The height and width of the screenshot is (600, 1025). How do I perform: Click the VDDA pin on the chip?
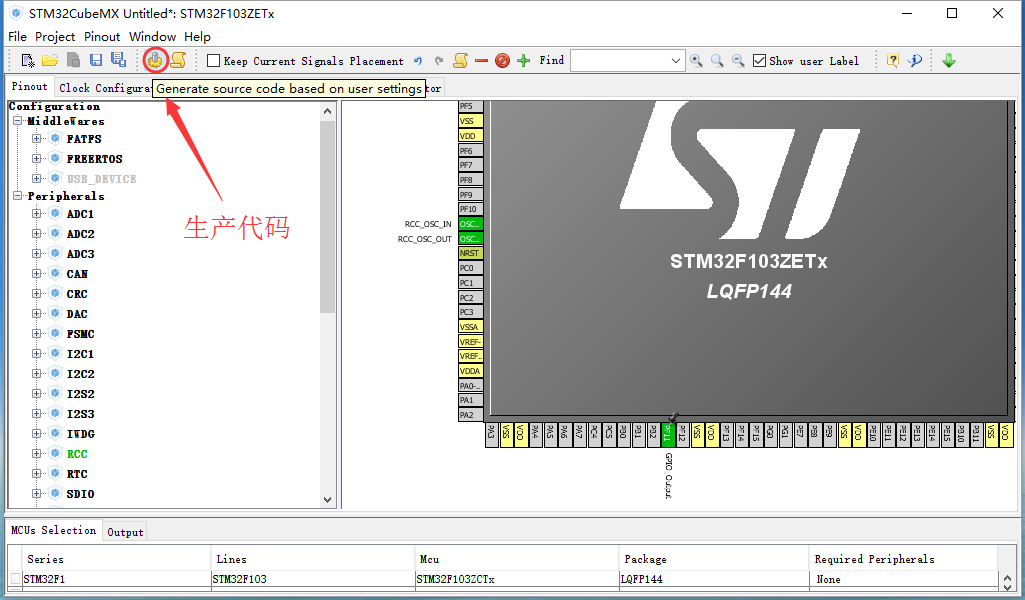471,371
